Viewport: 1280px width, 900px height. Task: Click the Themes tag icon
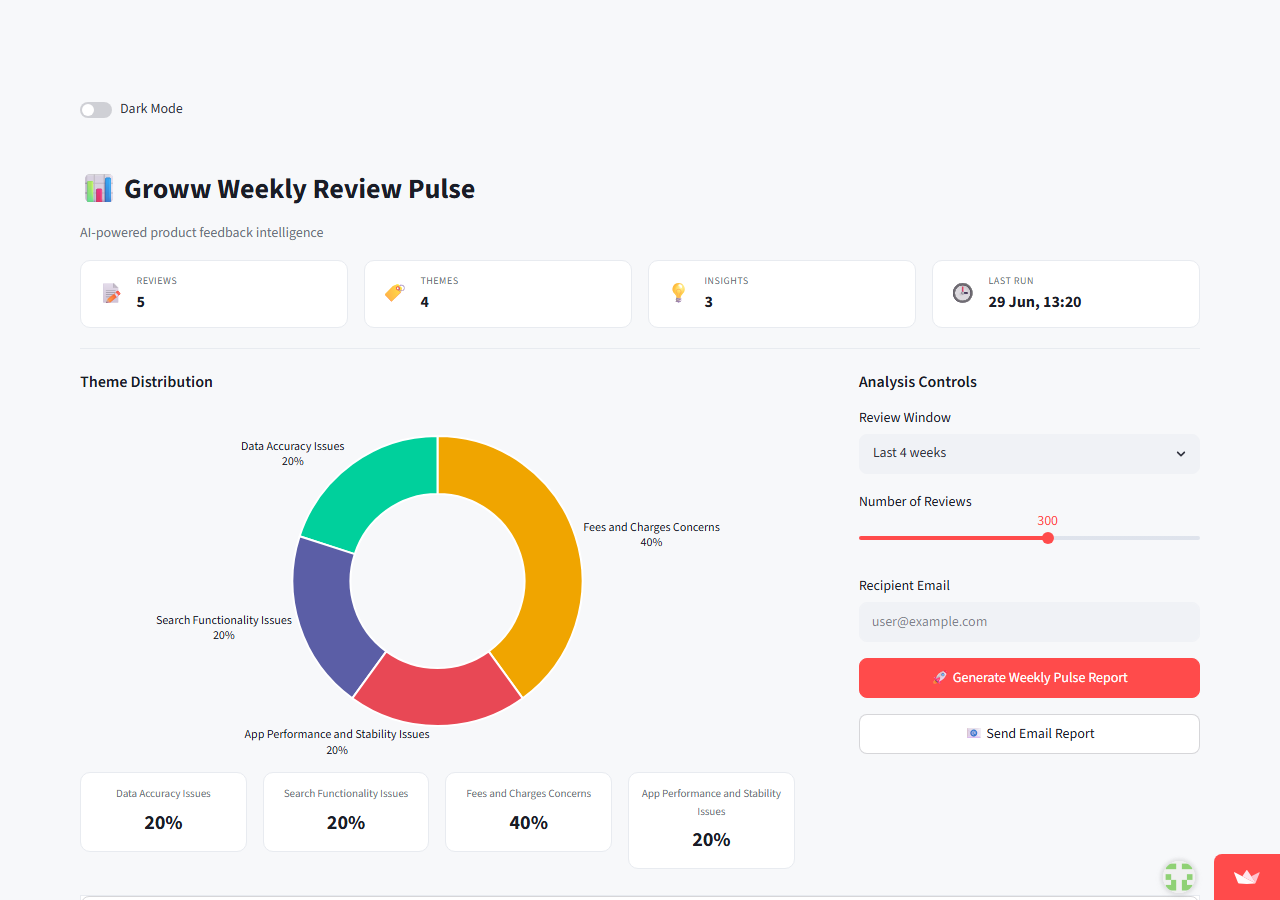point(395,293)
